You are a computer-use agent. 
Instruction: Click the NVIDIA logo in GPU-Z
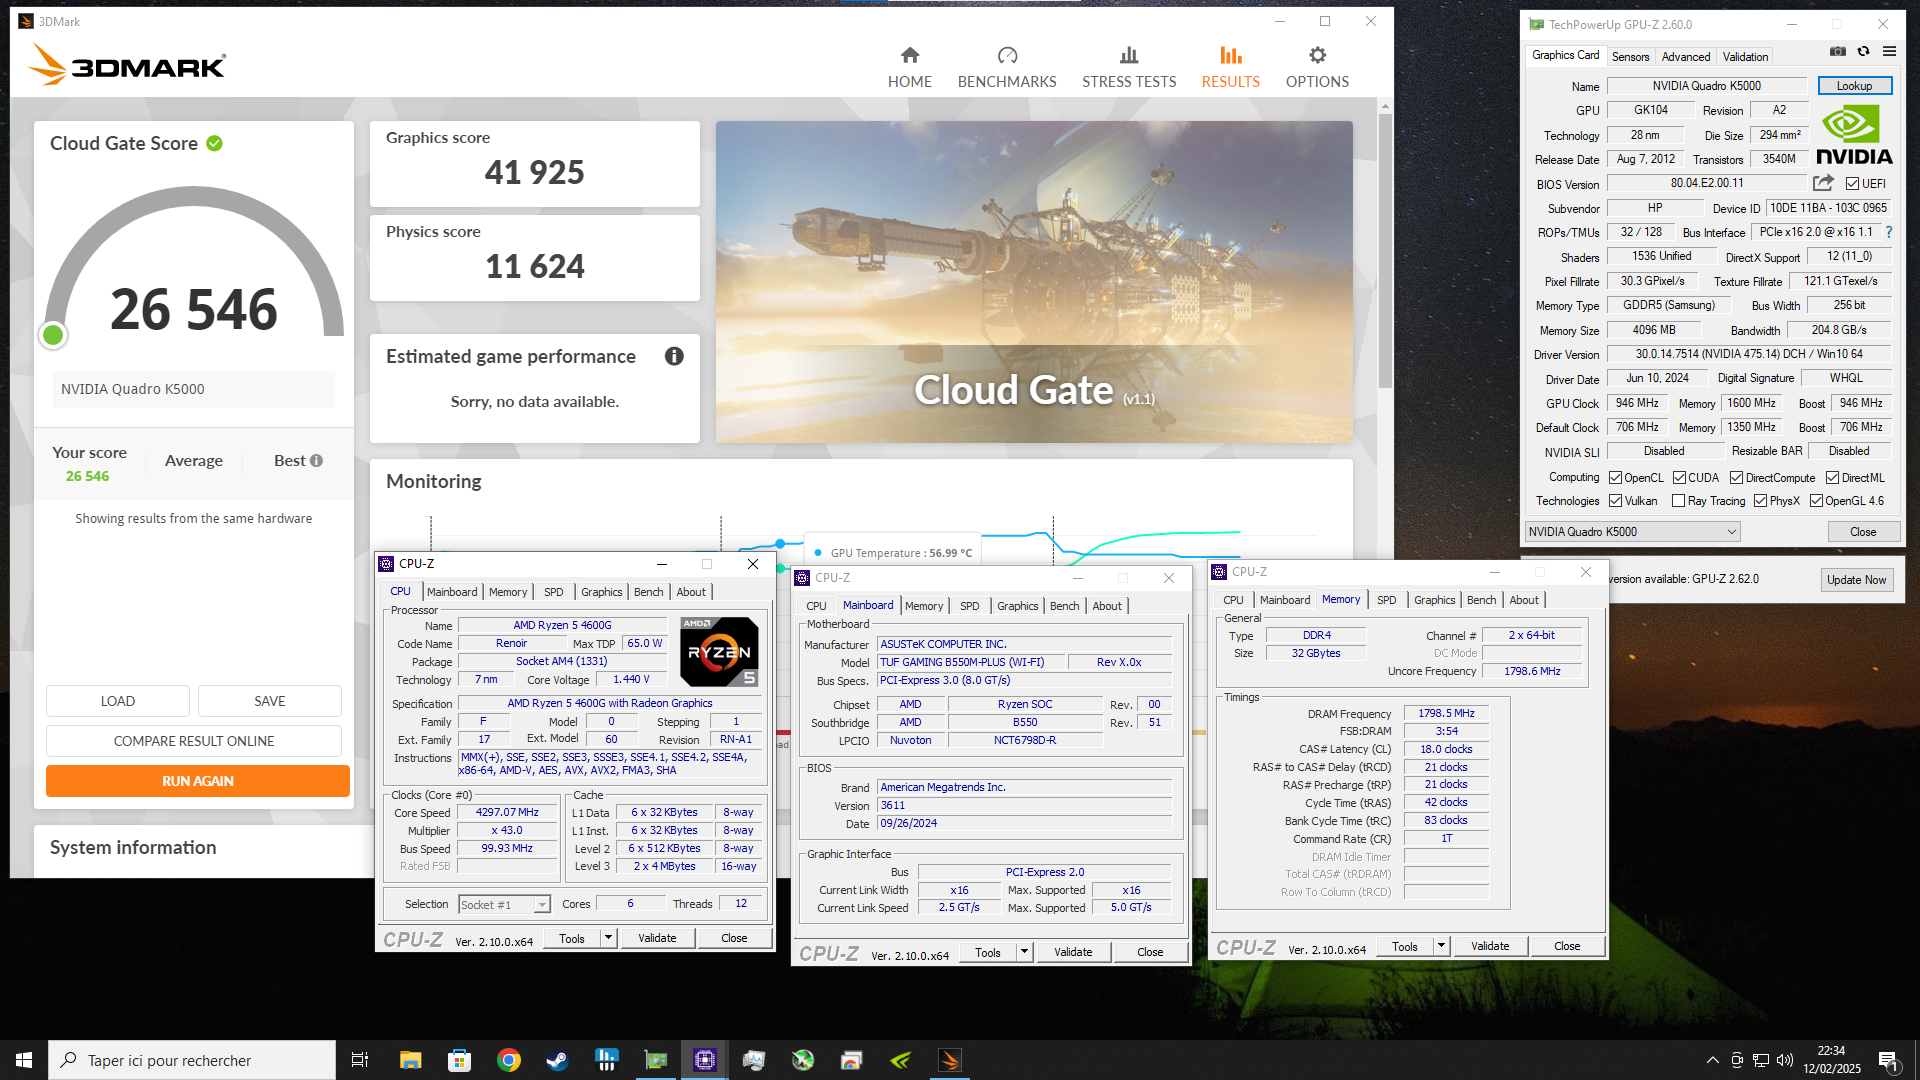1854,136
